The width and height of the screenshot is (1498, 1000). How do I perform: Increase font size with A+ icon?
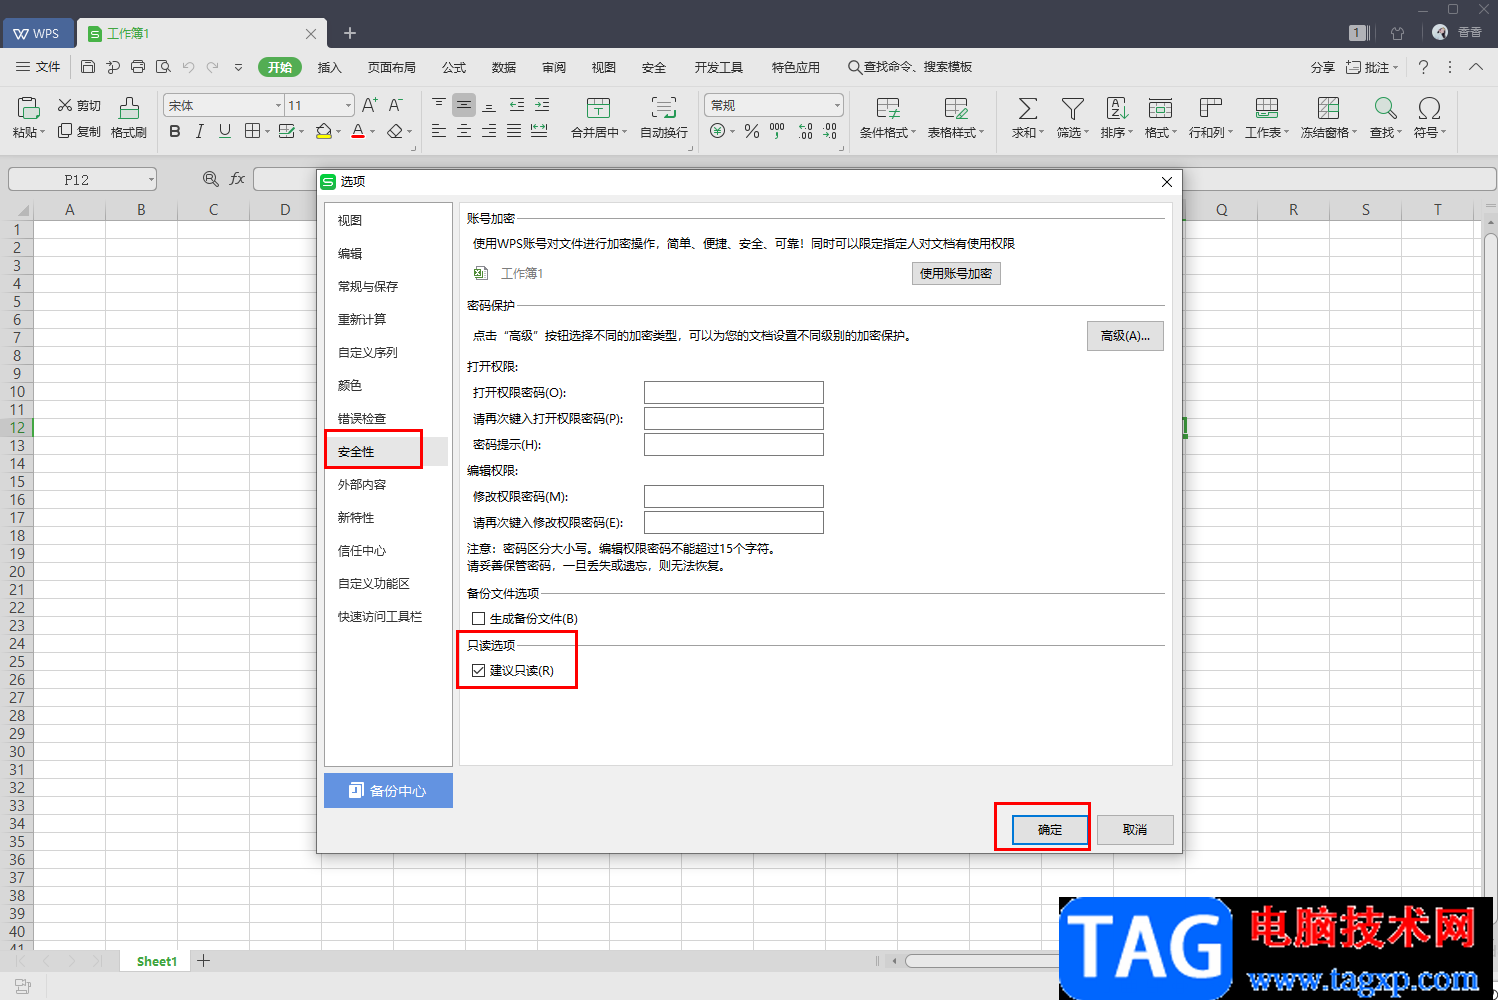[369, 105]
